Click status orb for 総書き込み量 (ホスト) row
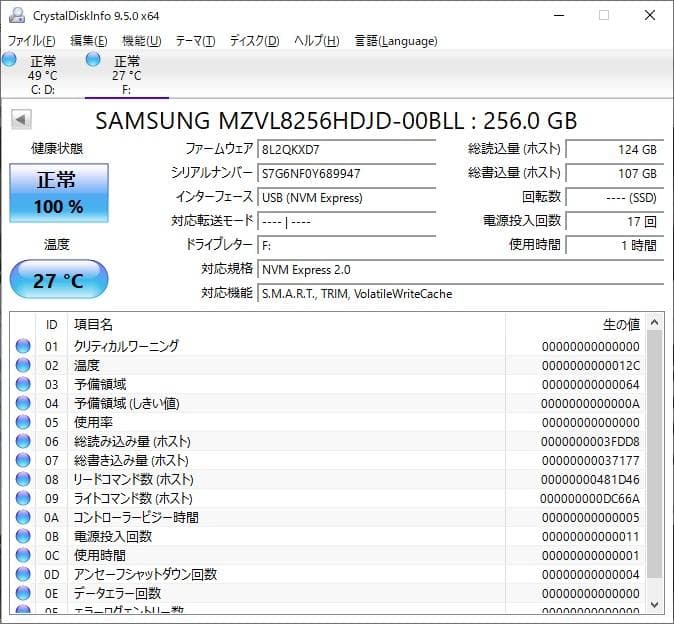Viewport: 674px width, 624px height. coord(23,460)
